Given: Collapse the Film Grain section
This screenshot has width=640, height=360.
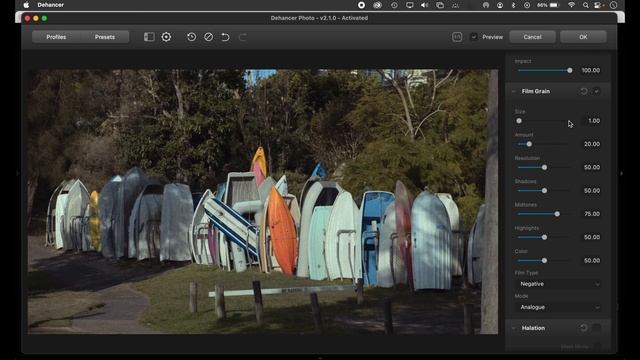Looking at the screenshot, I should (x=514, y=91).
